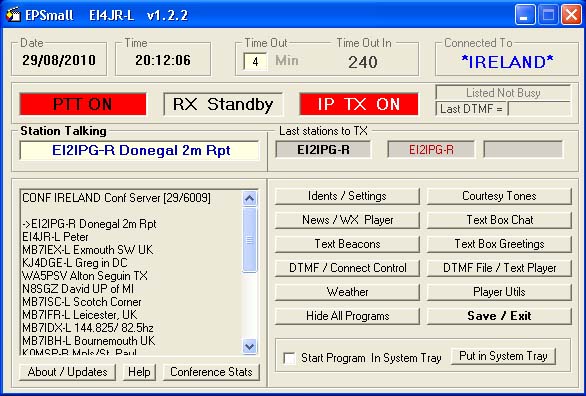Image resolution: width=586 pixels, height=396 pixels.
Task: Open Conference Stats
Action: tap(211, 372)
